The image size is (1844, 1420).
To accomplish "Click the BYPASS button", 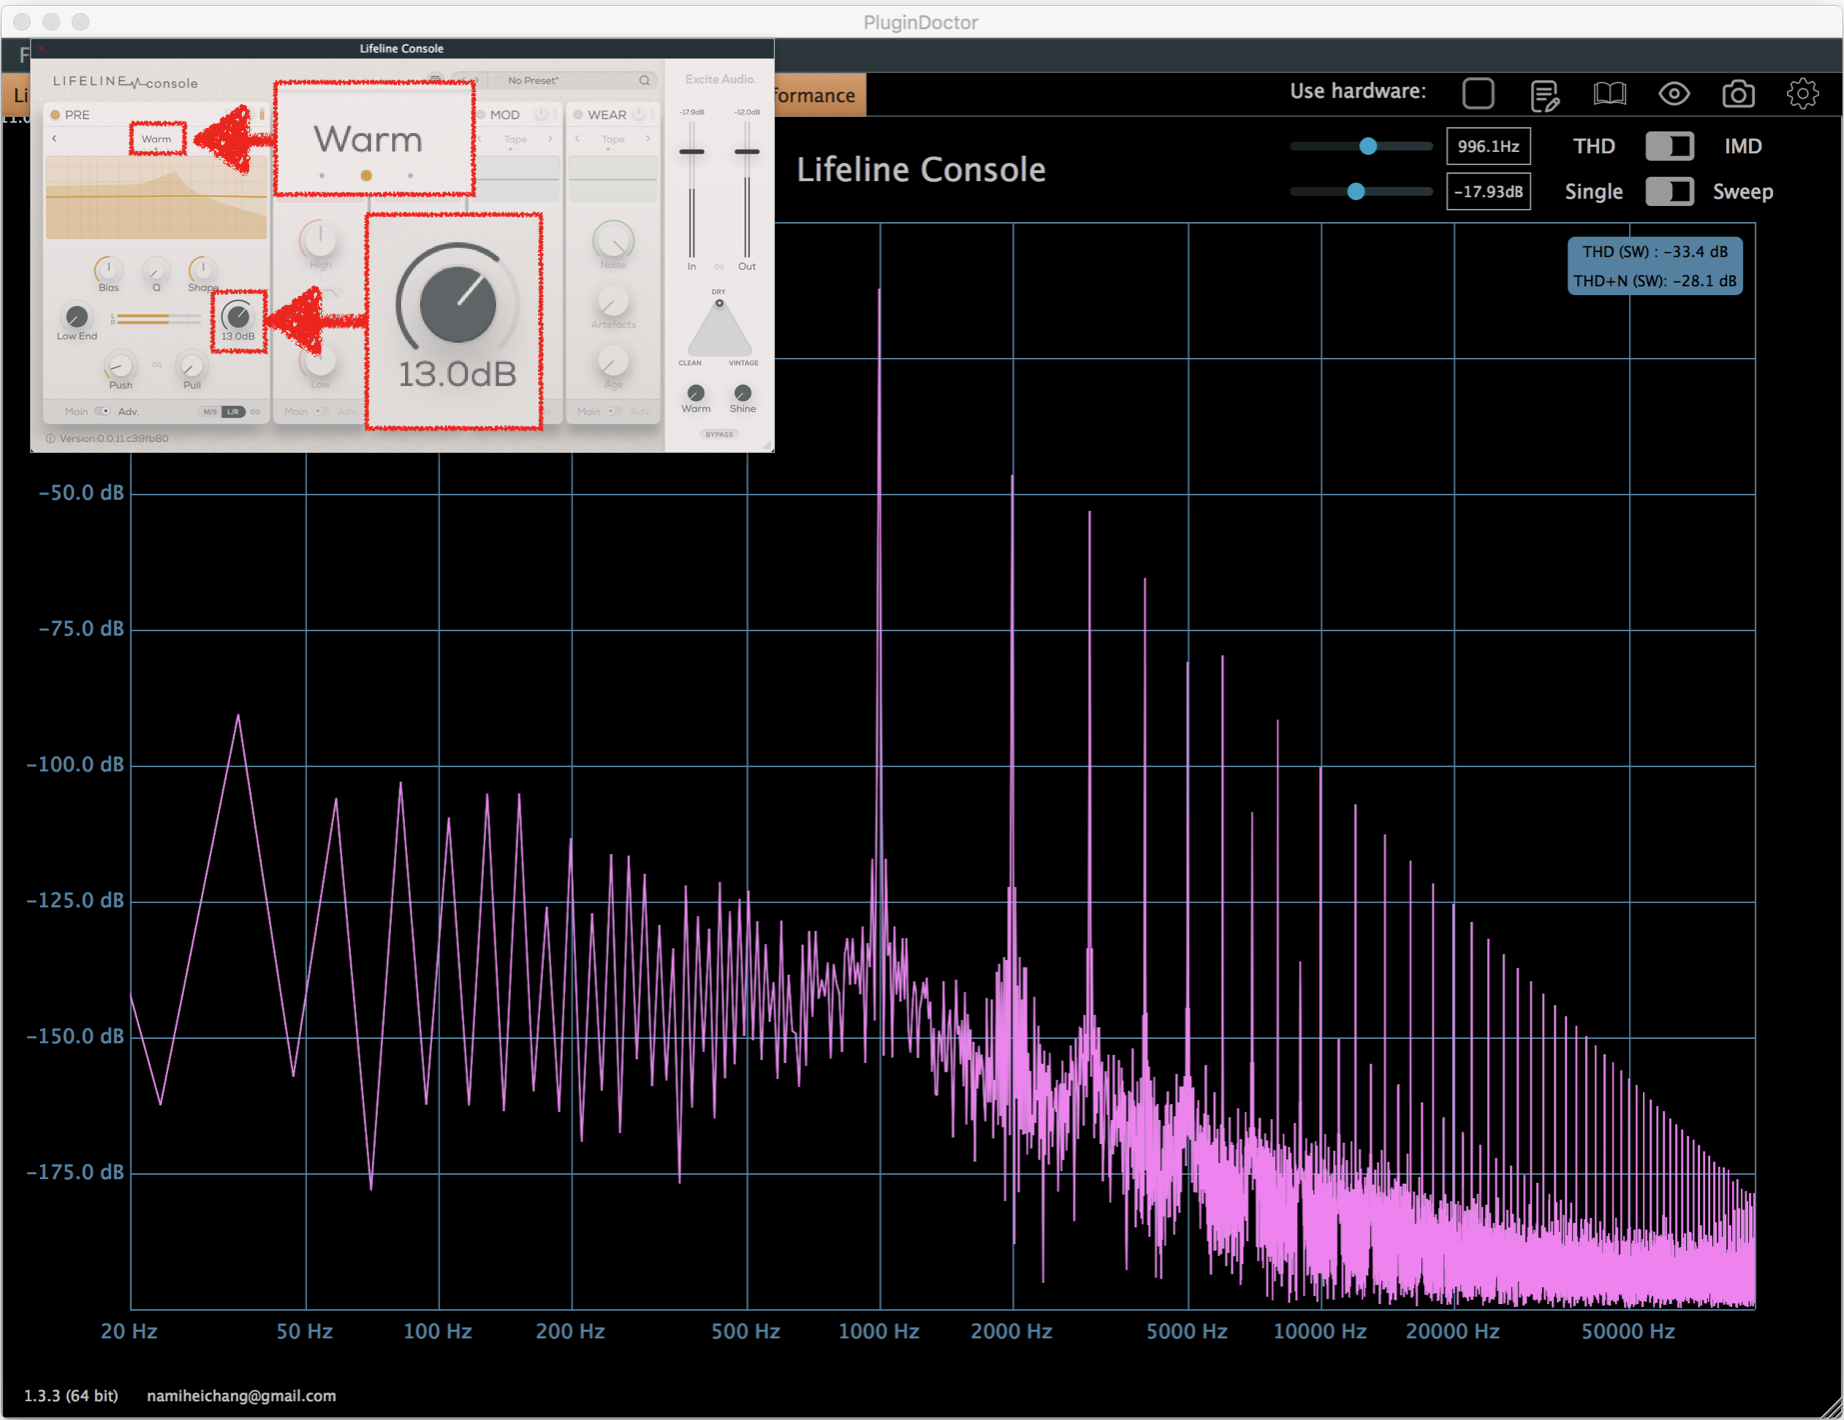I will point(719,434).
